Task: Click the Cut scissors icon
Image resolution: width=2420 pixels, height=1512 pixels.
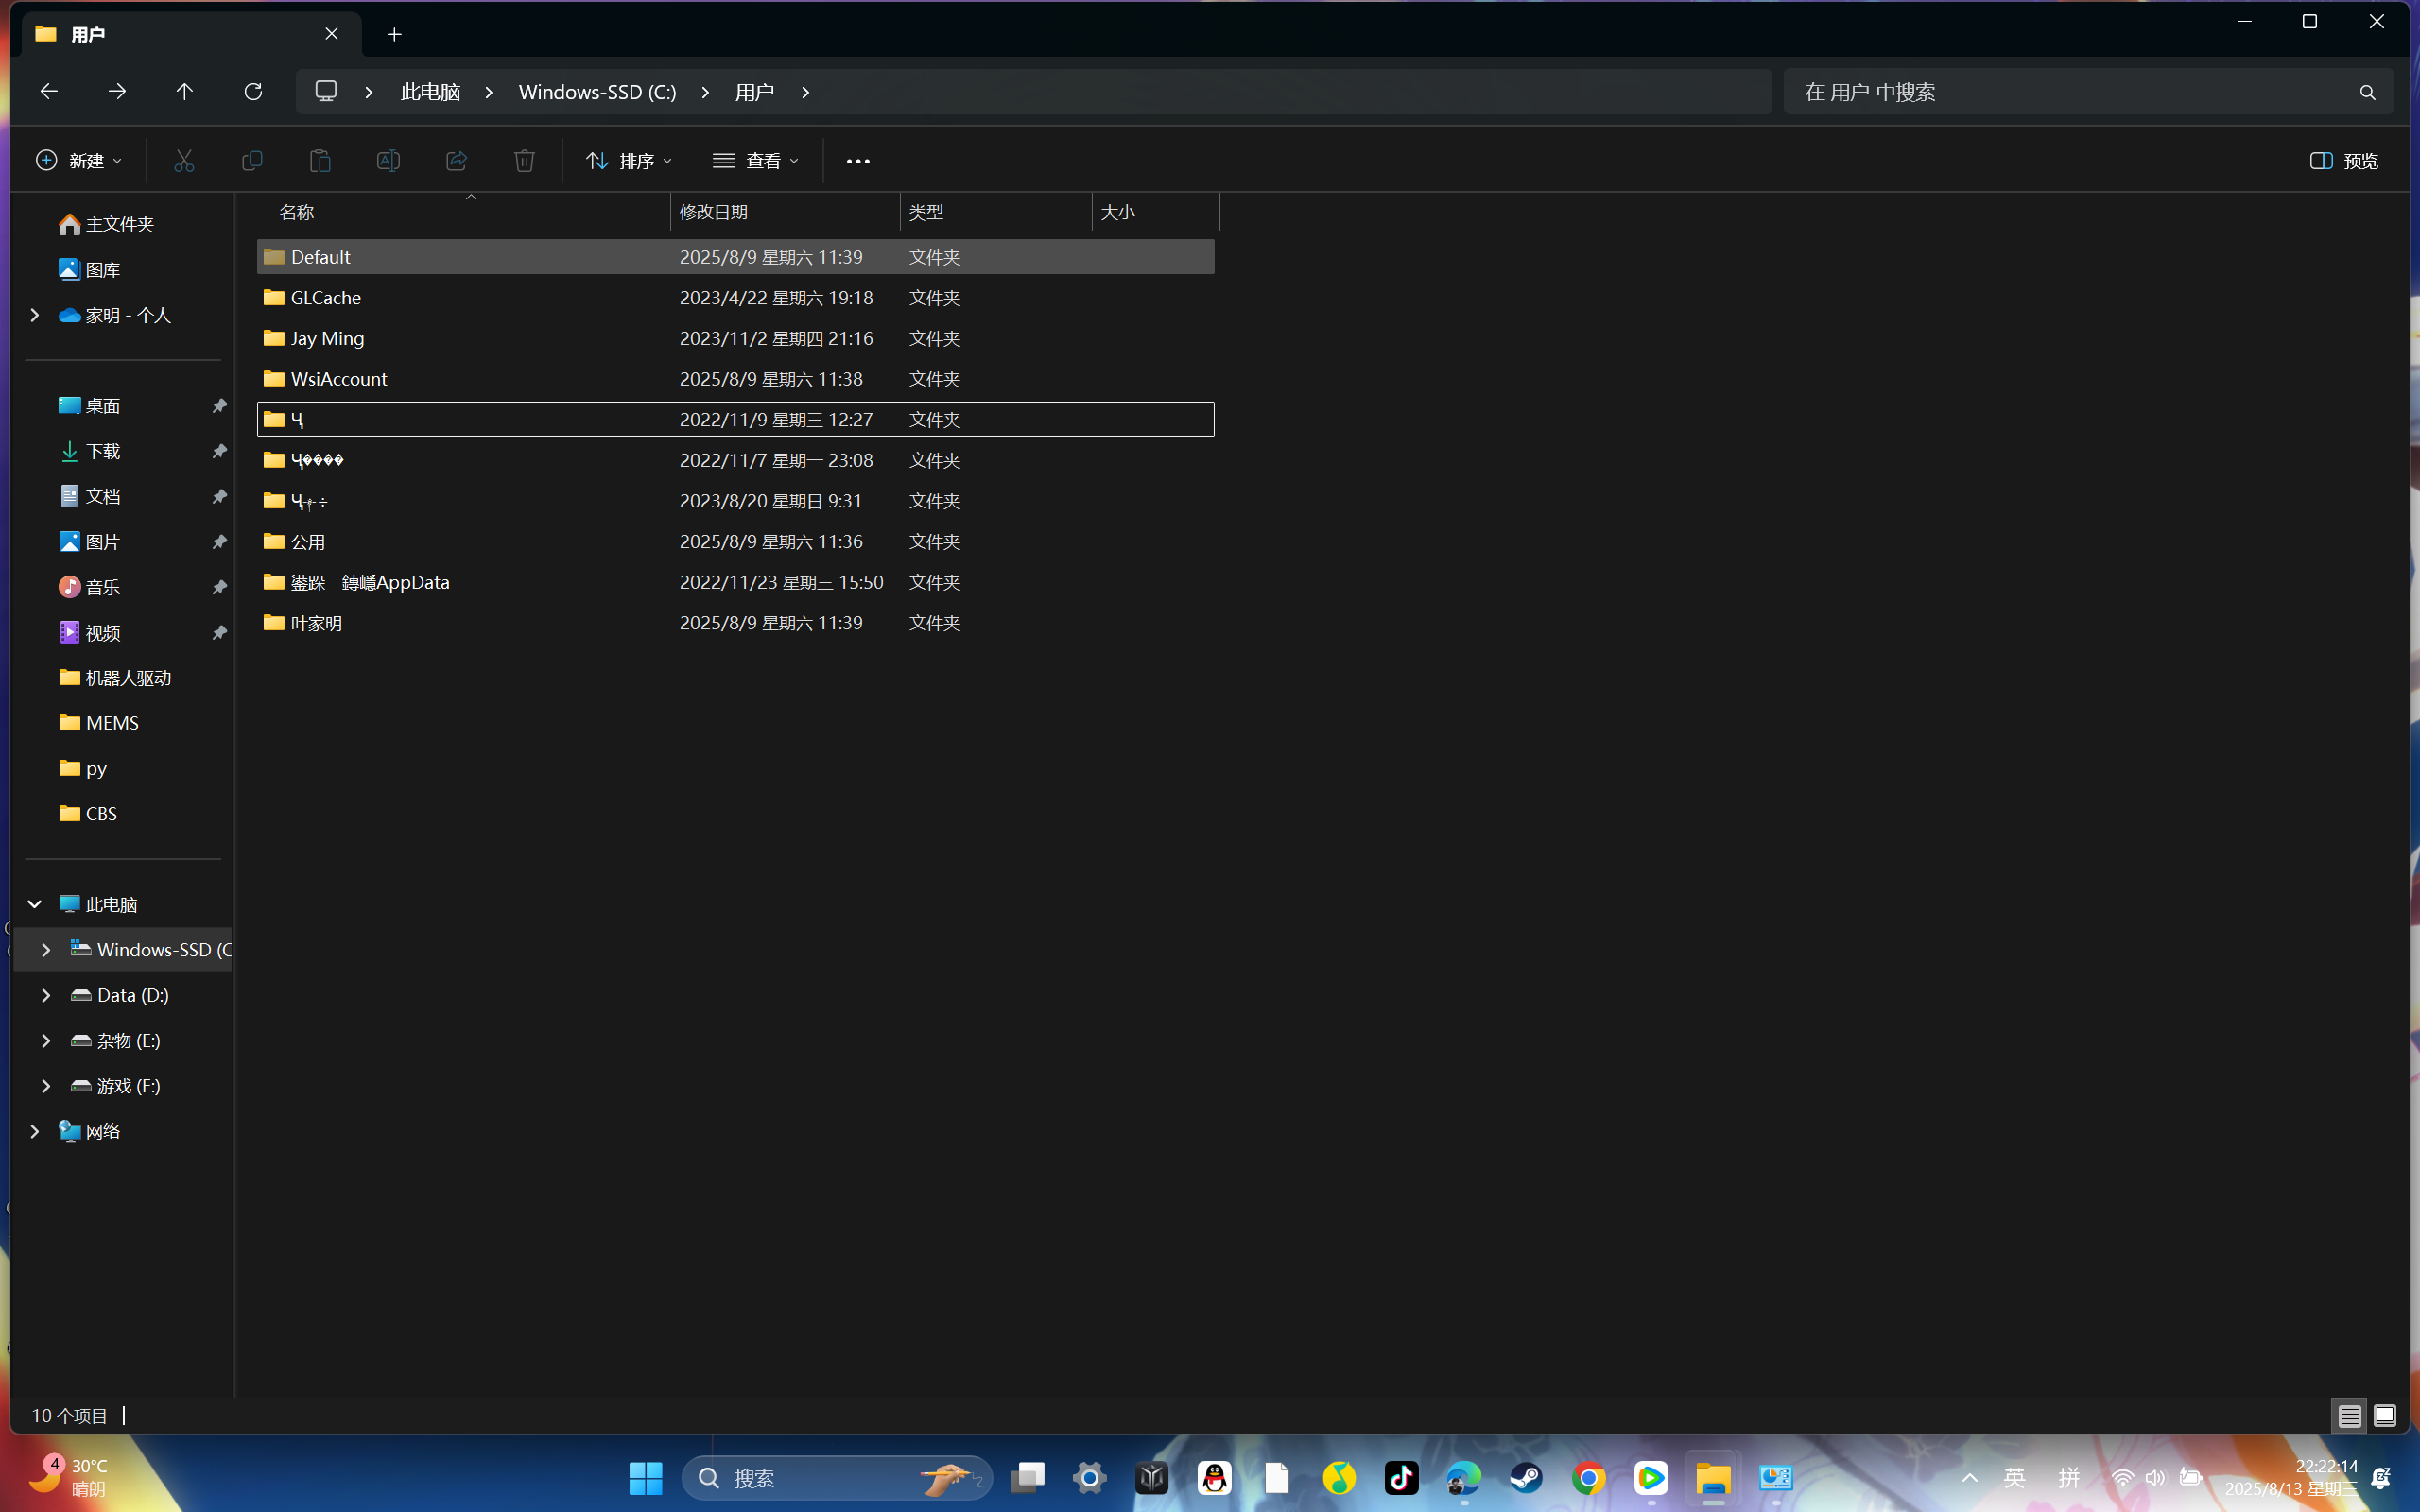Action: (x=184, y=161)
